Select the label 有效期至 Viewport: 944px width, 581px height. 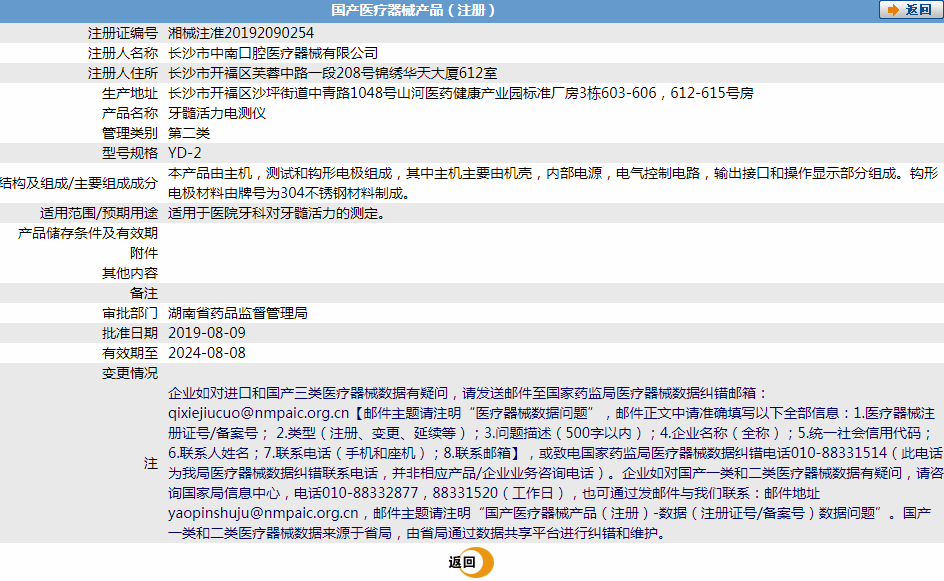pos(130,353)
